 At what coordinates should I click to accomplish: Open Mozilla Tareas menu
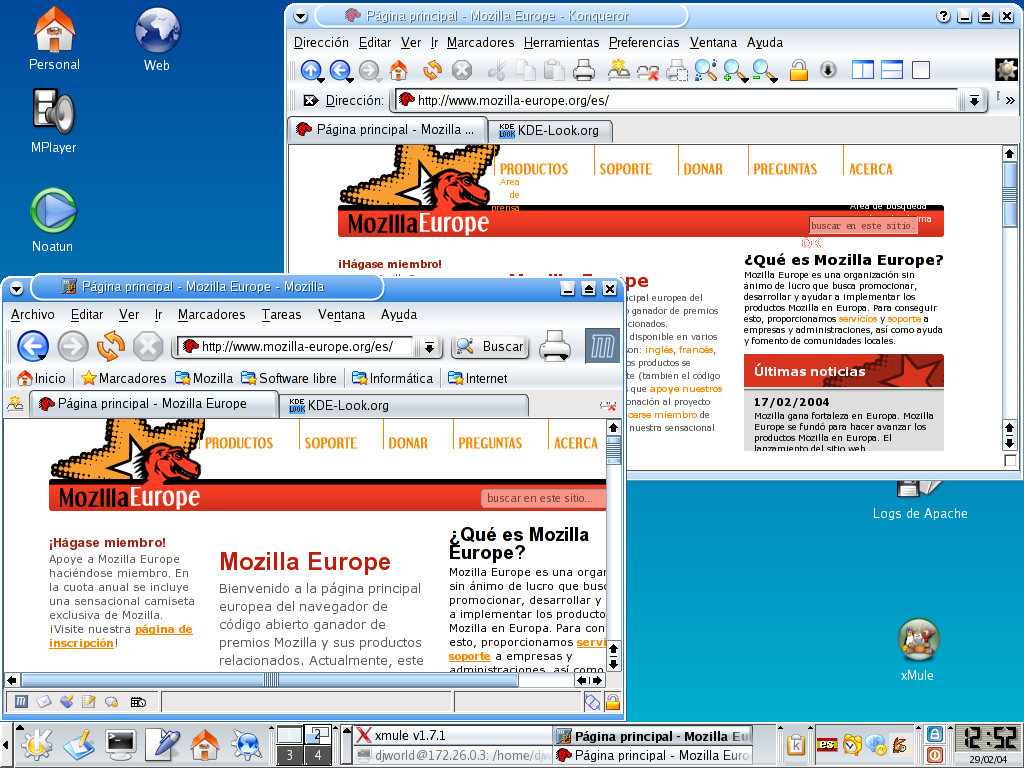tap(281, 315)
